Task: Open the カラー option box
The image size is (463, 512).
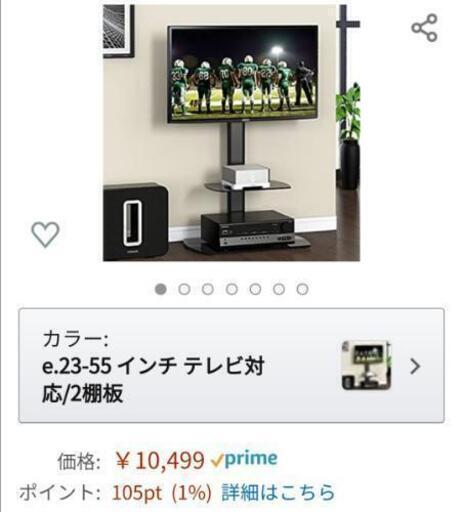Action: [x=231, y=366]
